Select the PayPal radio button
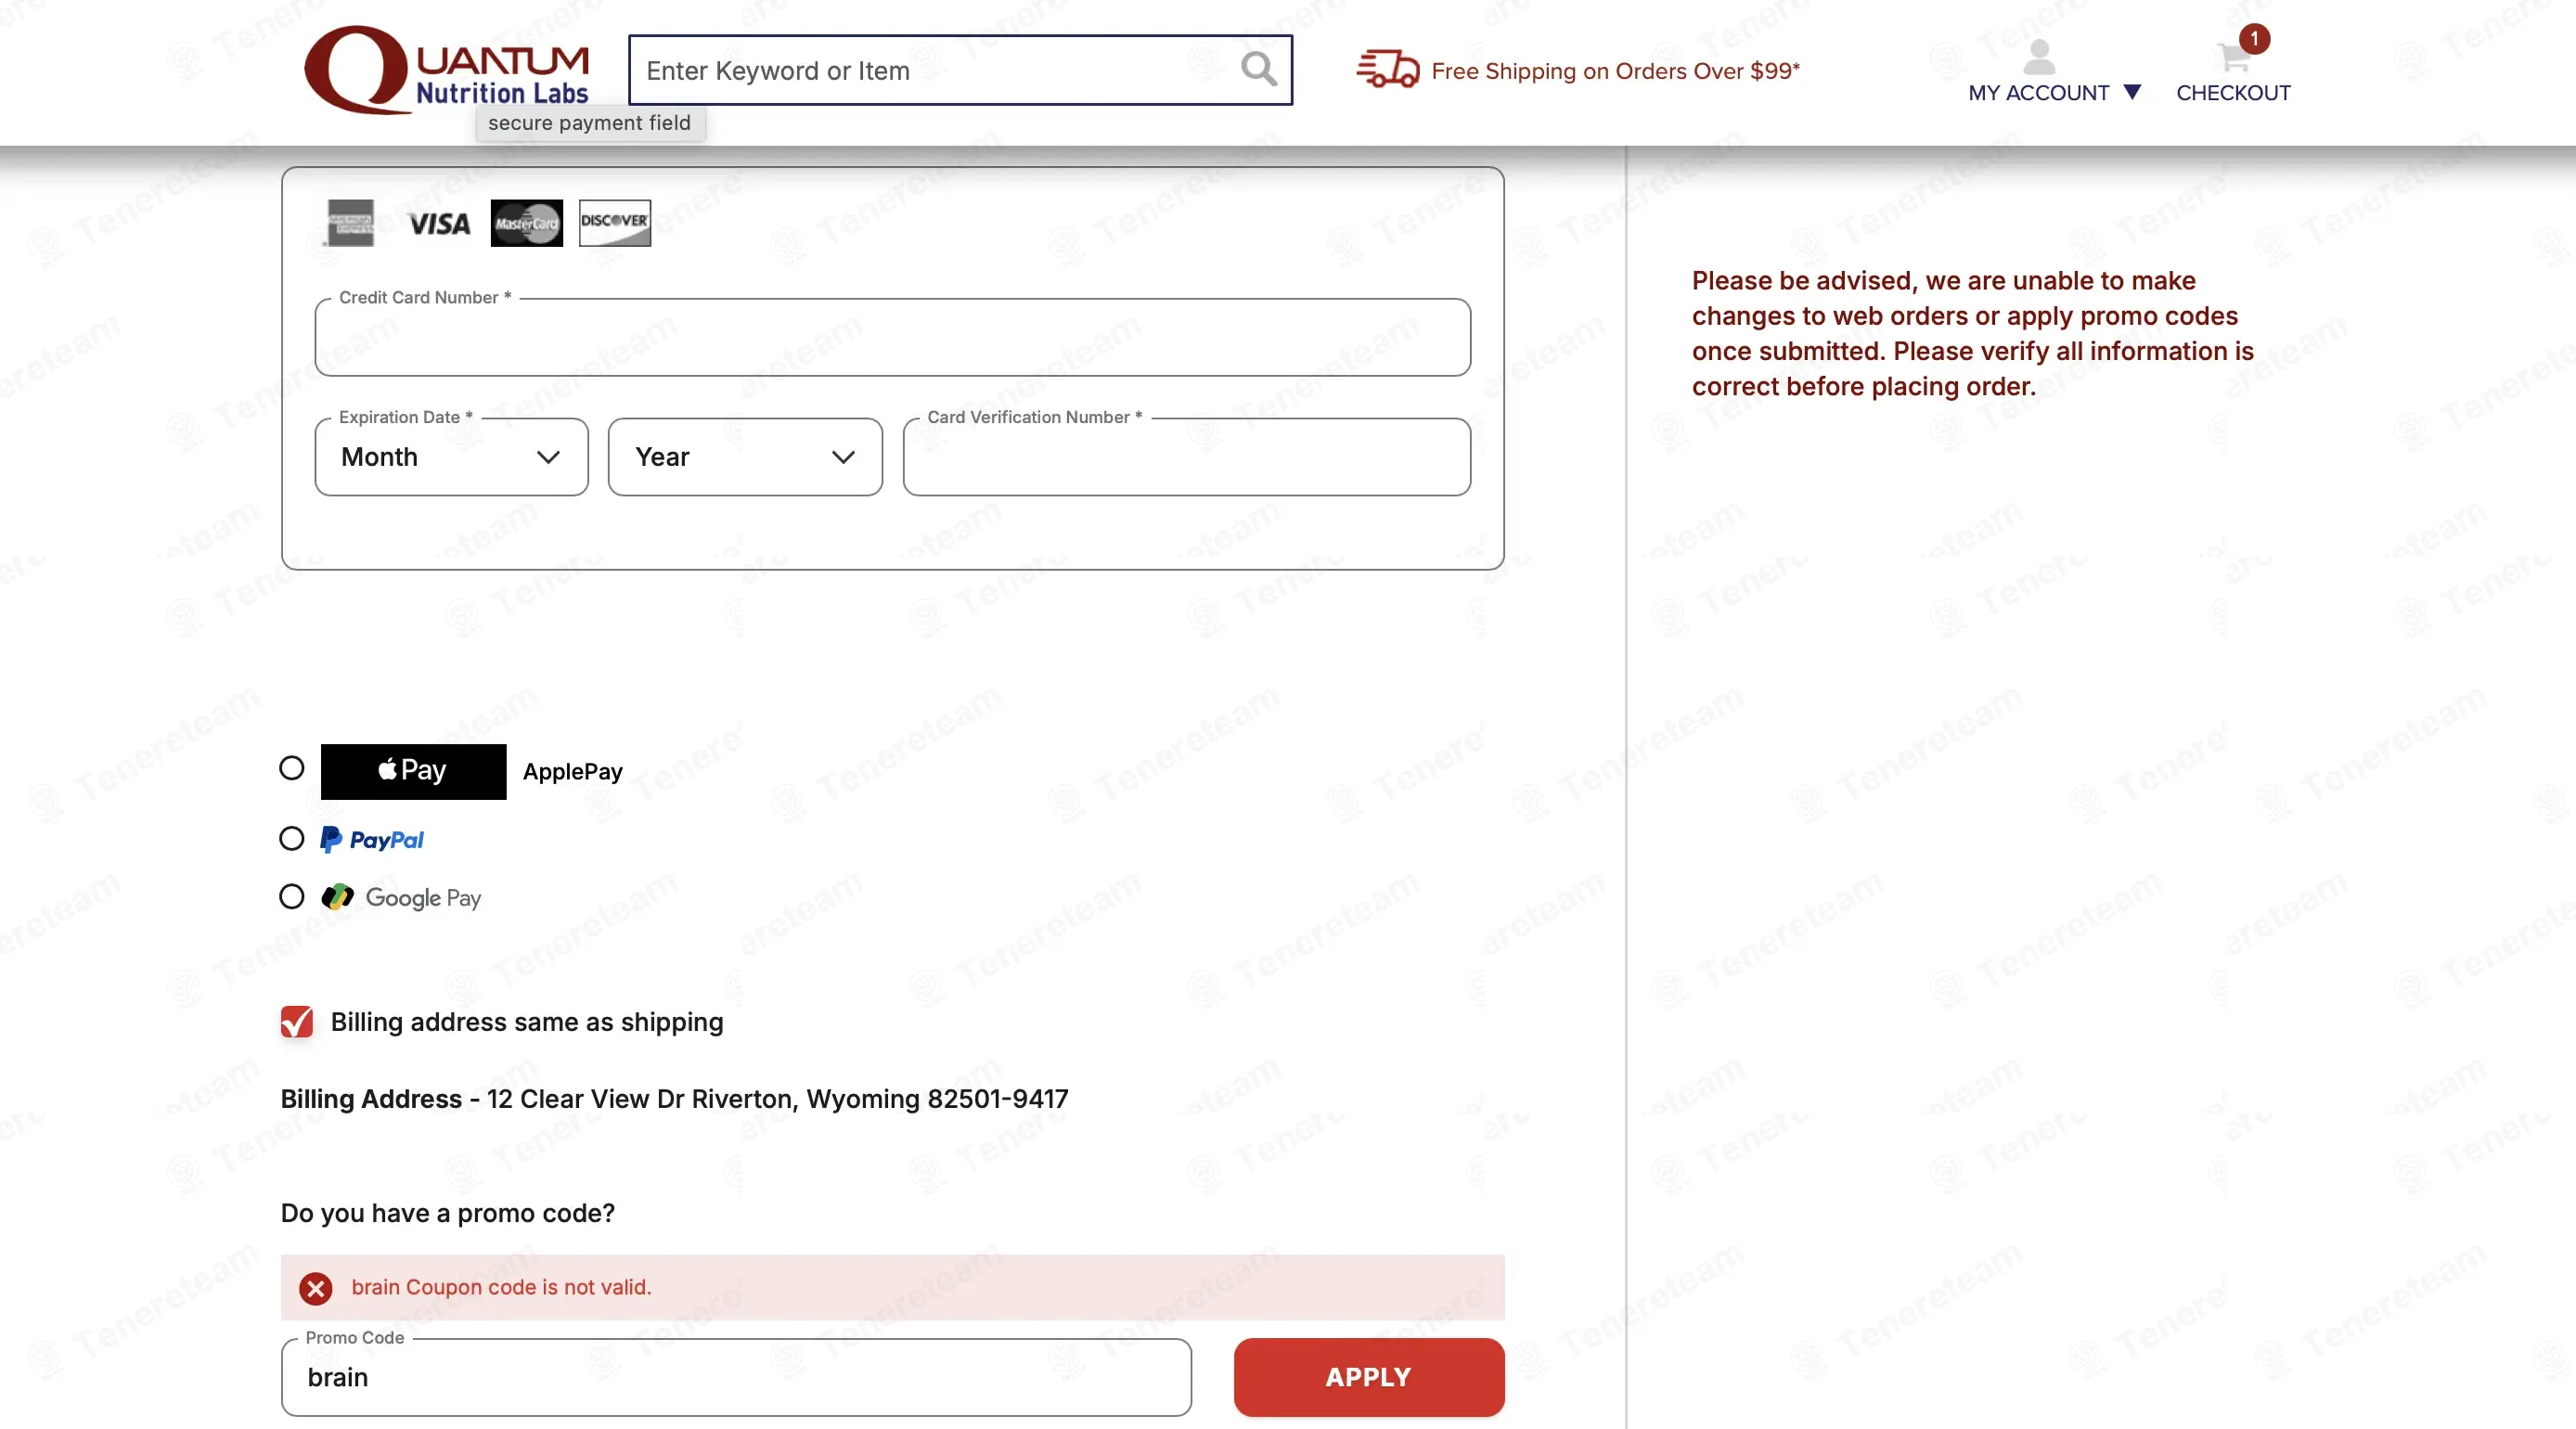This screenshot has width=2576, height=1429. pyautogui.click(x=291, y=838)
